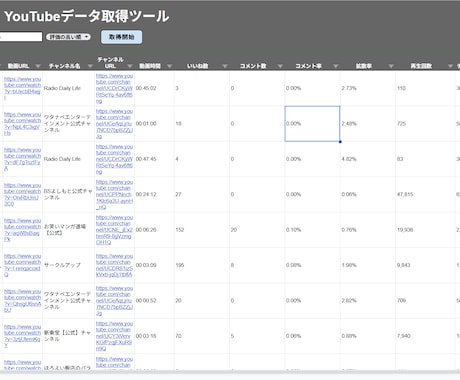Select the サークルアップ channel name cell
The height and width of the screenshot is (380, 460).
point(68,265)
